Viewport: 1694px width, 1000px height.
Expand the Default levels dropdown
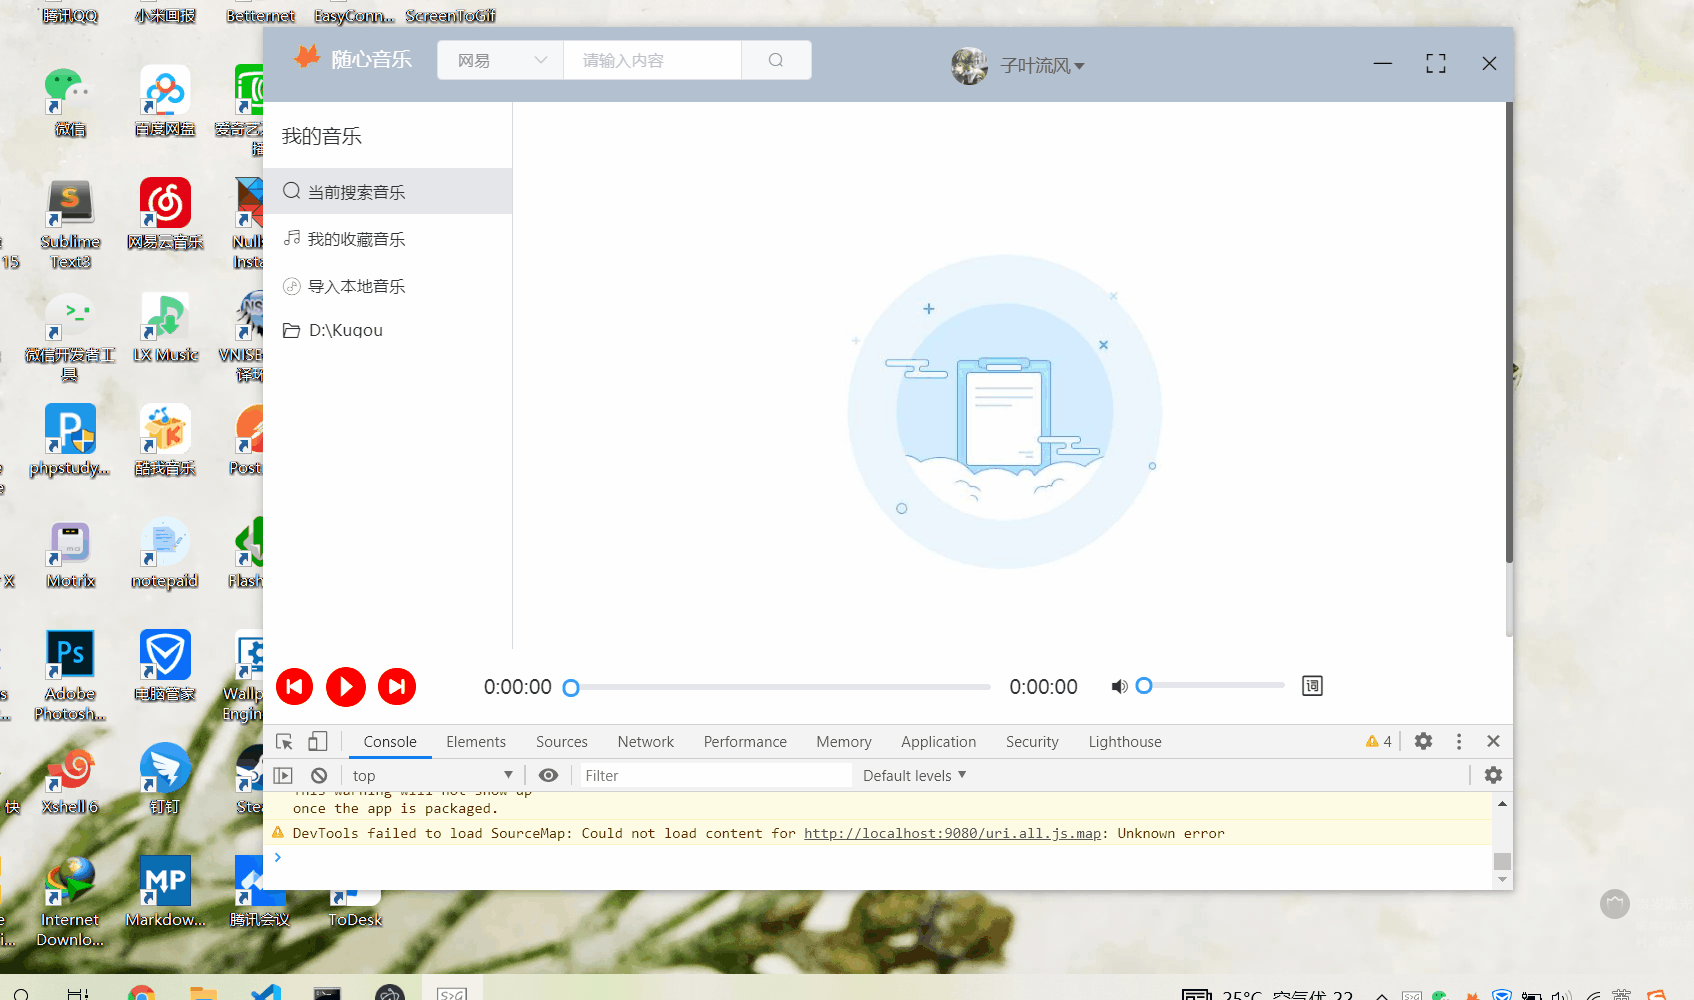[912, 775]
